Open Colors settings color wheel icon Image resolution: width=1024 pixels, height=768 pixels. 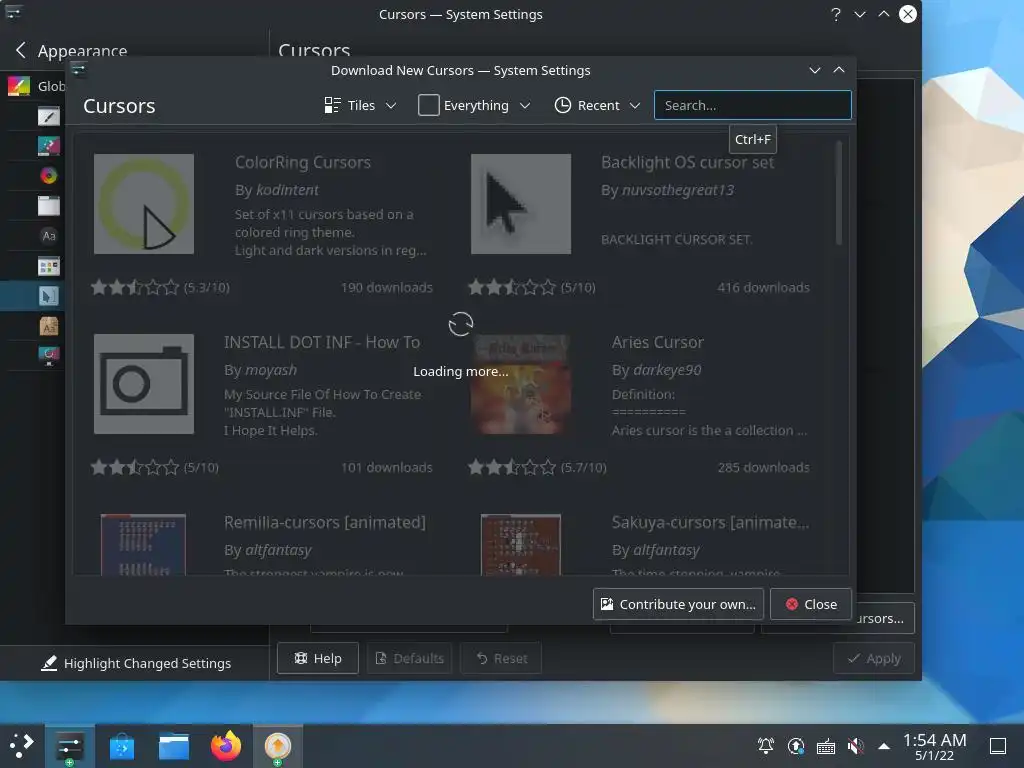click(x=48, y=175)
